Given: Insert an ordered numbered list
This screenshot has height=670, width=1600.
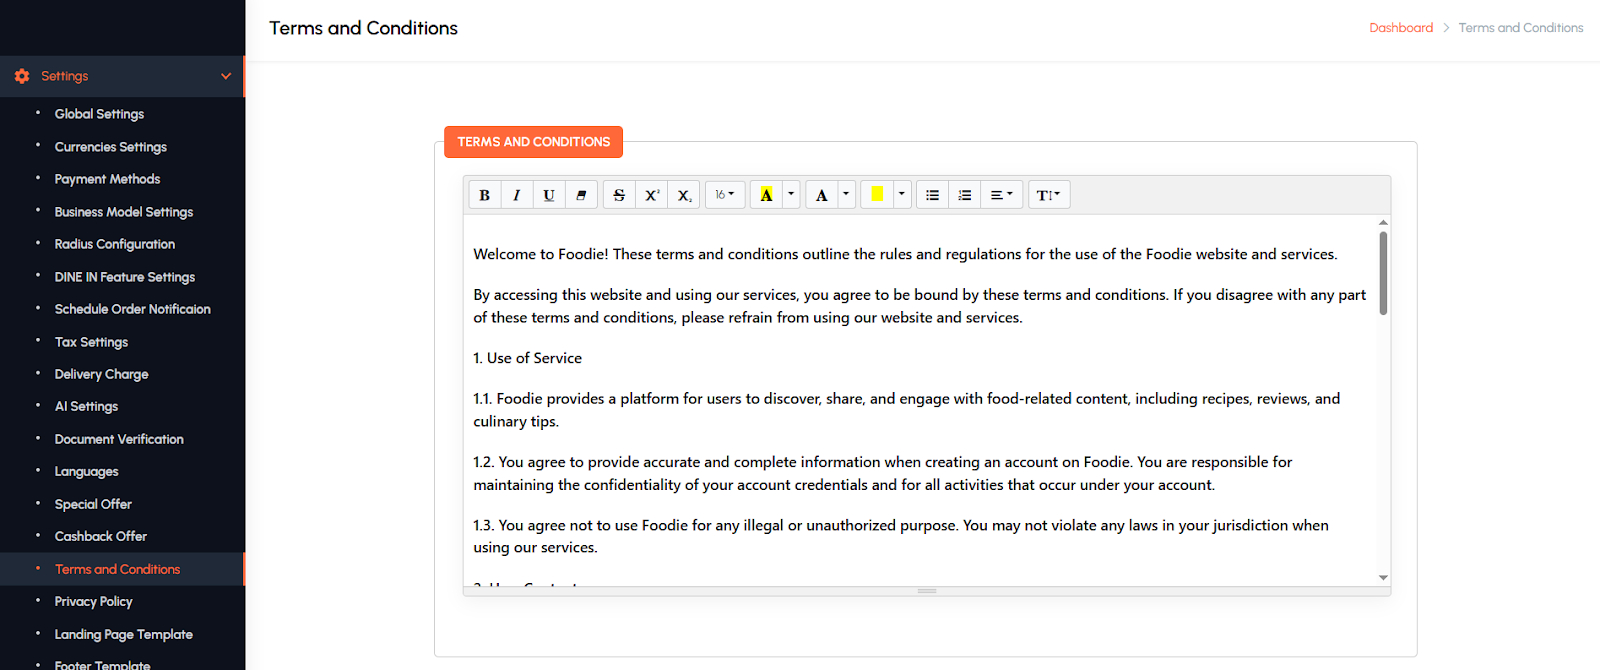Looking at the screenshot, I should [x=964, y=195].
